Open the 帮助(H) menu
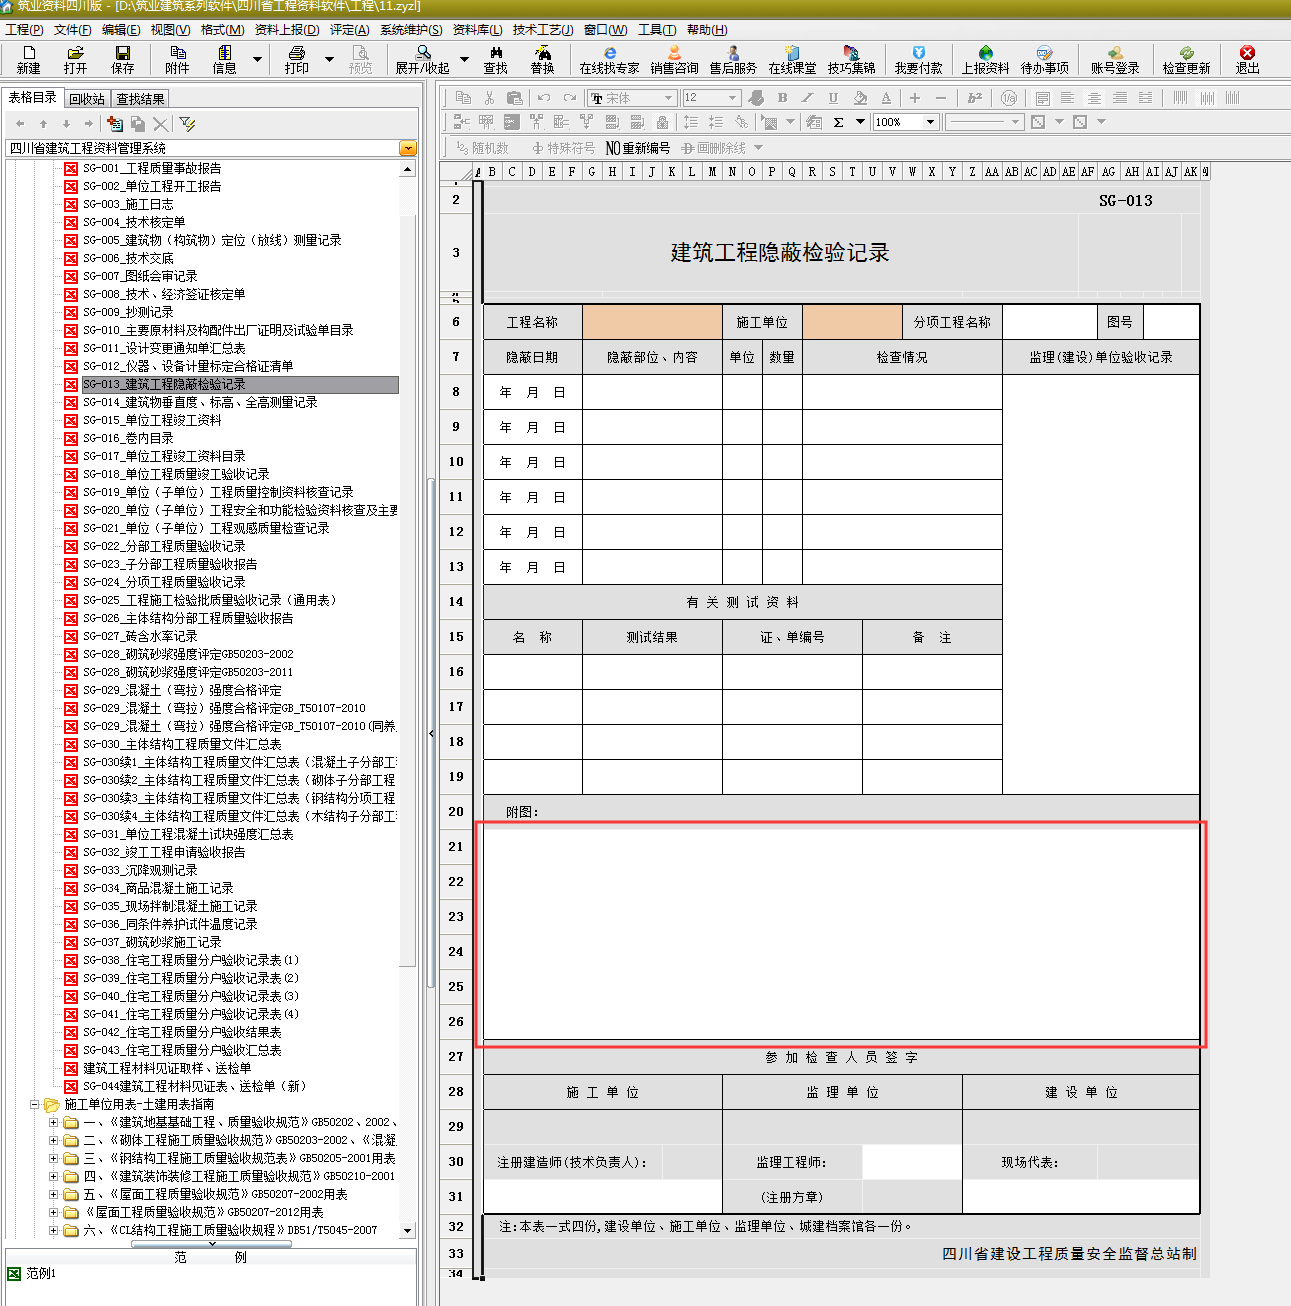Viewport: 1291px width, 1306px height. [707, 30]
